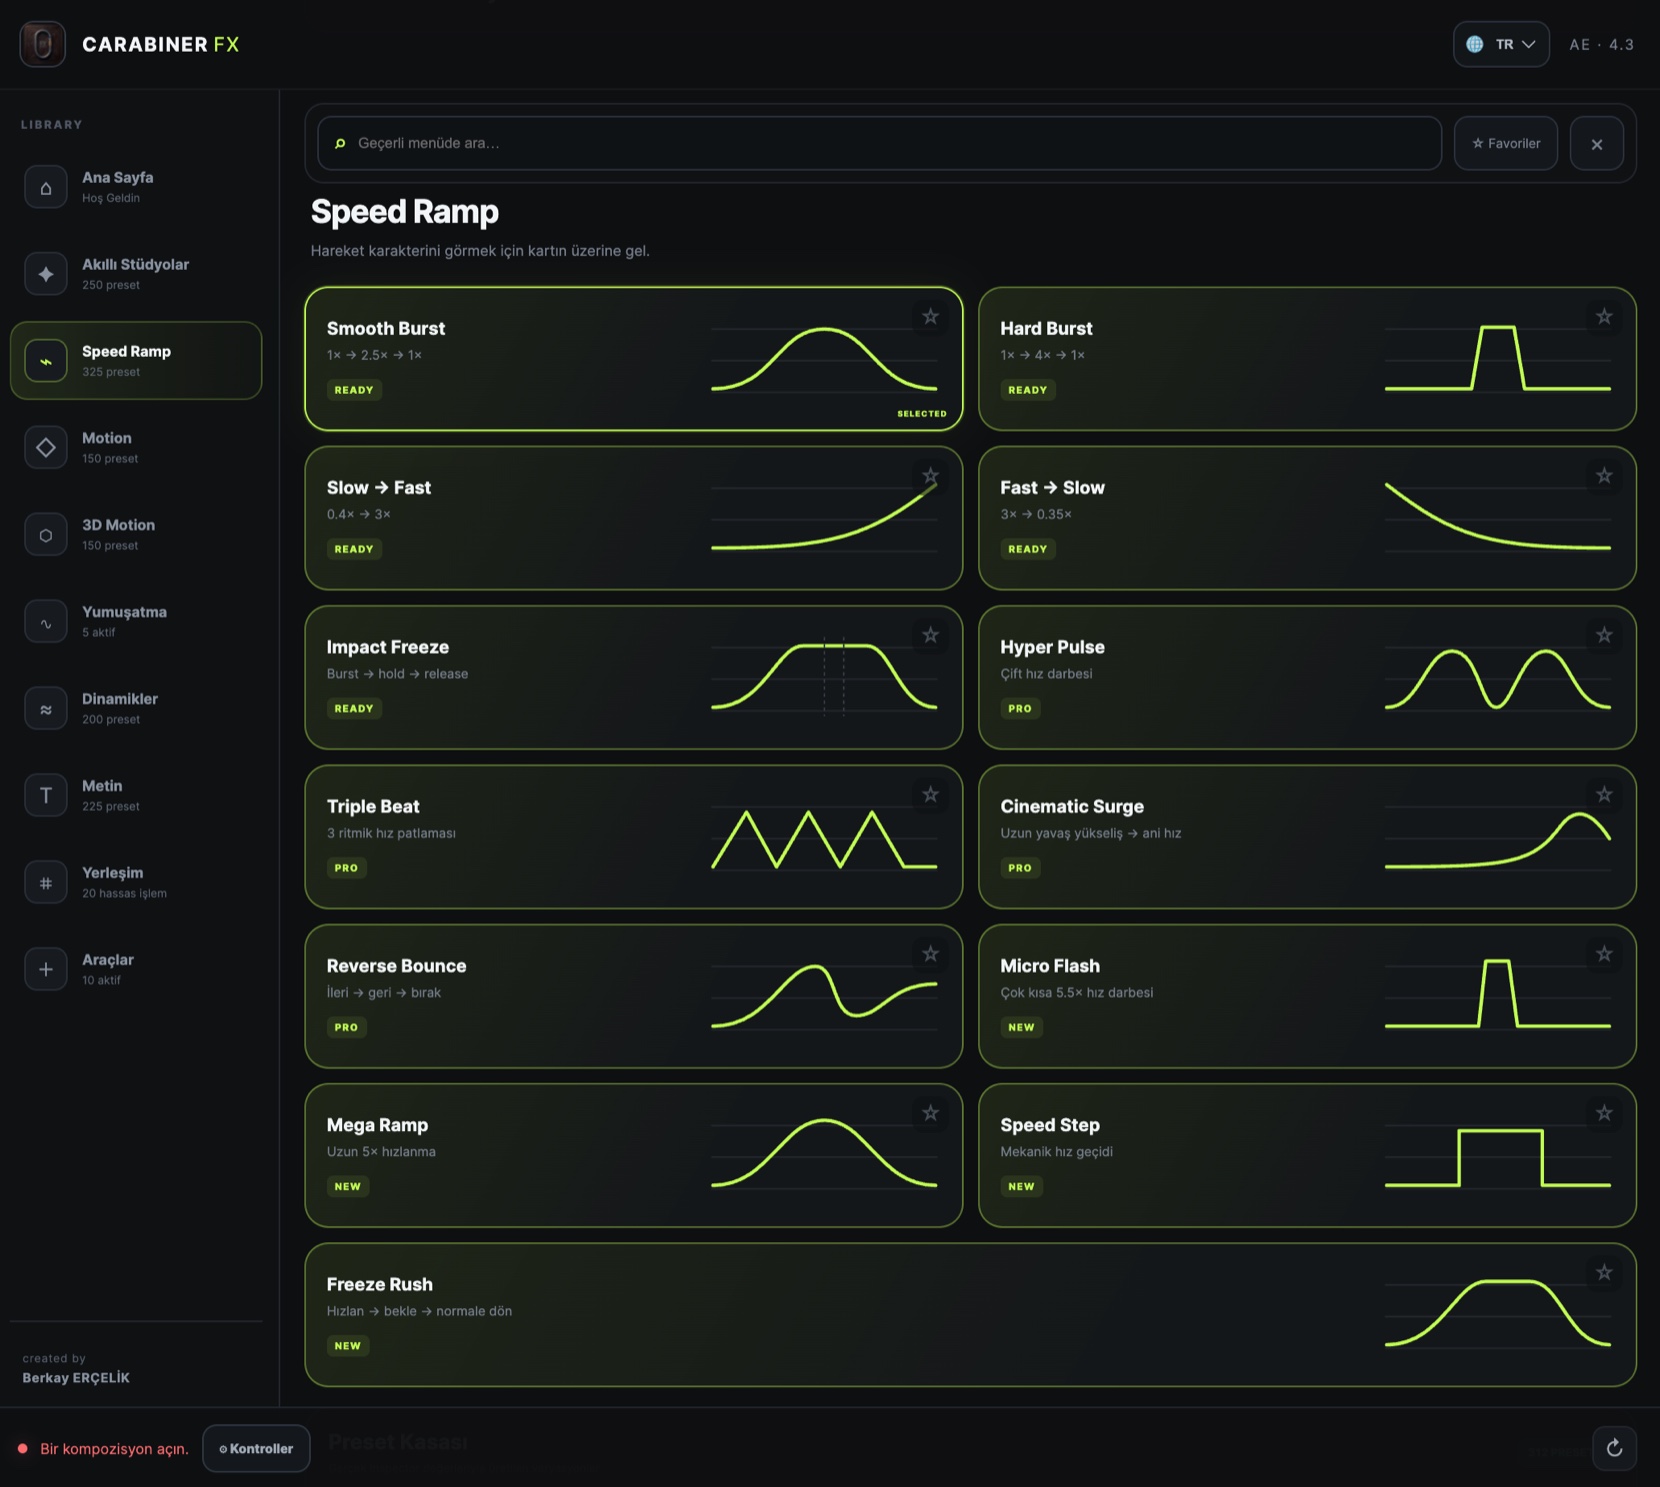The height and width of the screenshot is (1487, 1660).
Task: Select the Metin text icon
Action: (x=46, y=795)
